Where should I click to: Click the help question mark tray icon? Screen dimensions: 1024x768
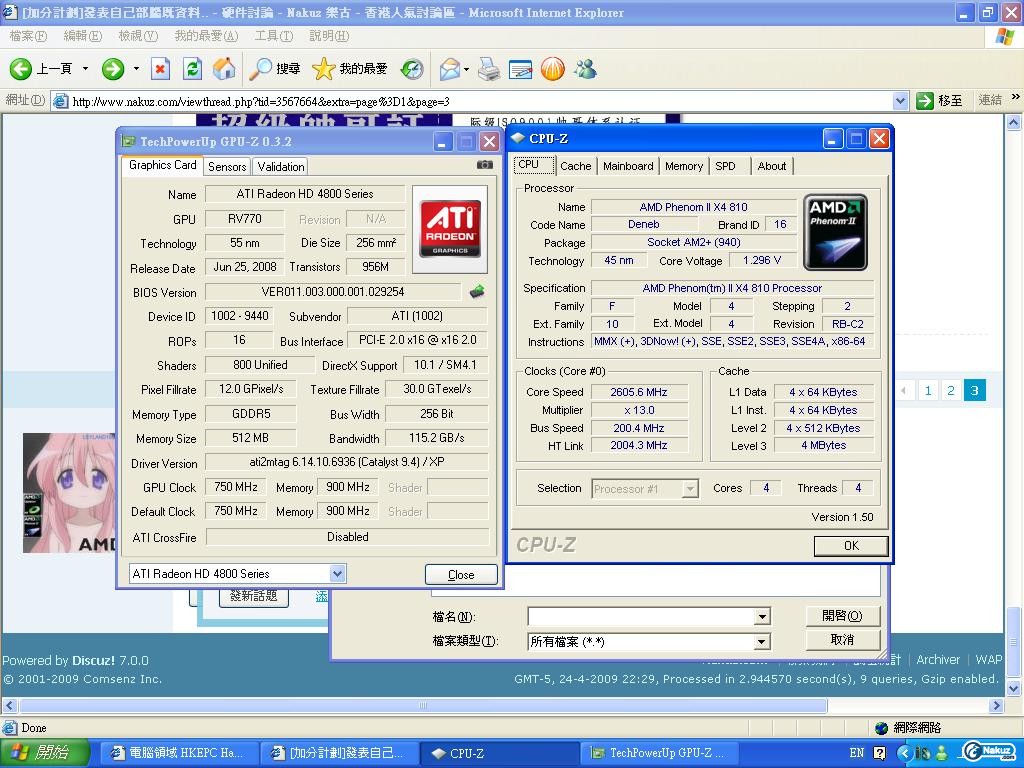[x=880, y=753]
